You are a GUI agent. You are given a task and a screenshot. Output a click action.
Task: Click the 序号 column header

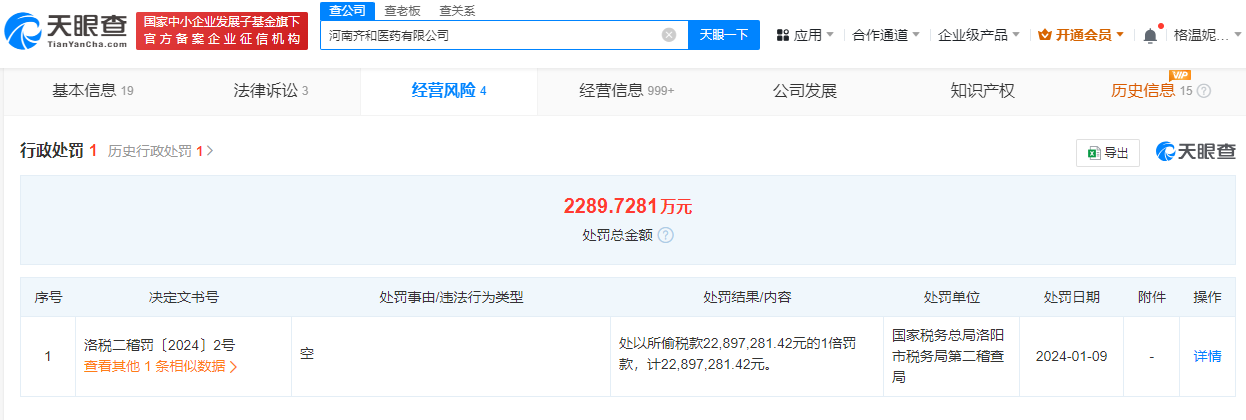[48, 297]
